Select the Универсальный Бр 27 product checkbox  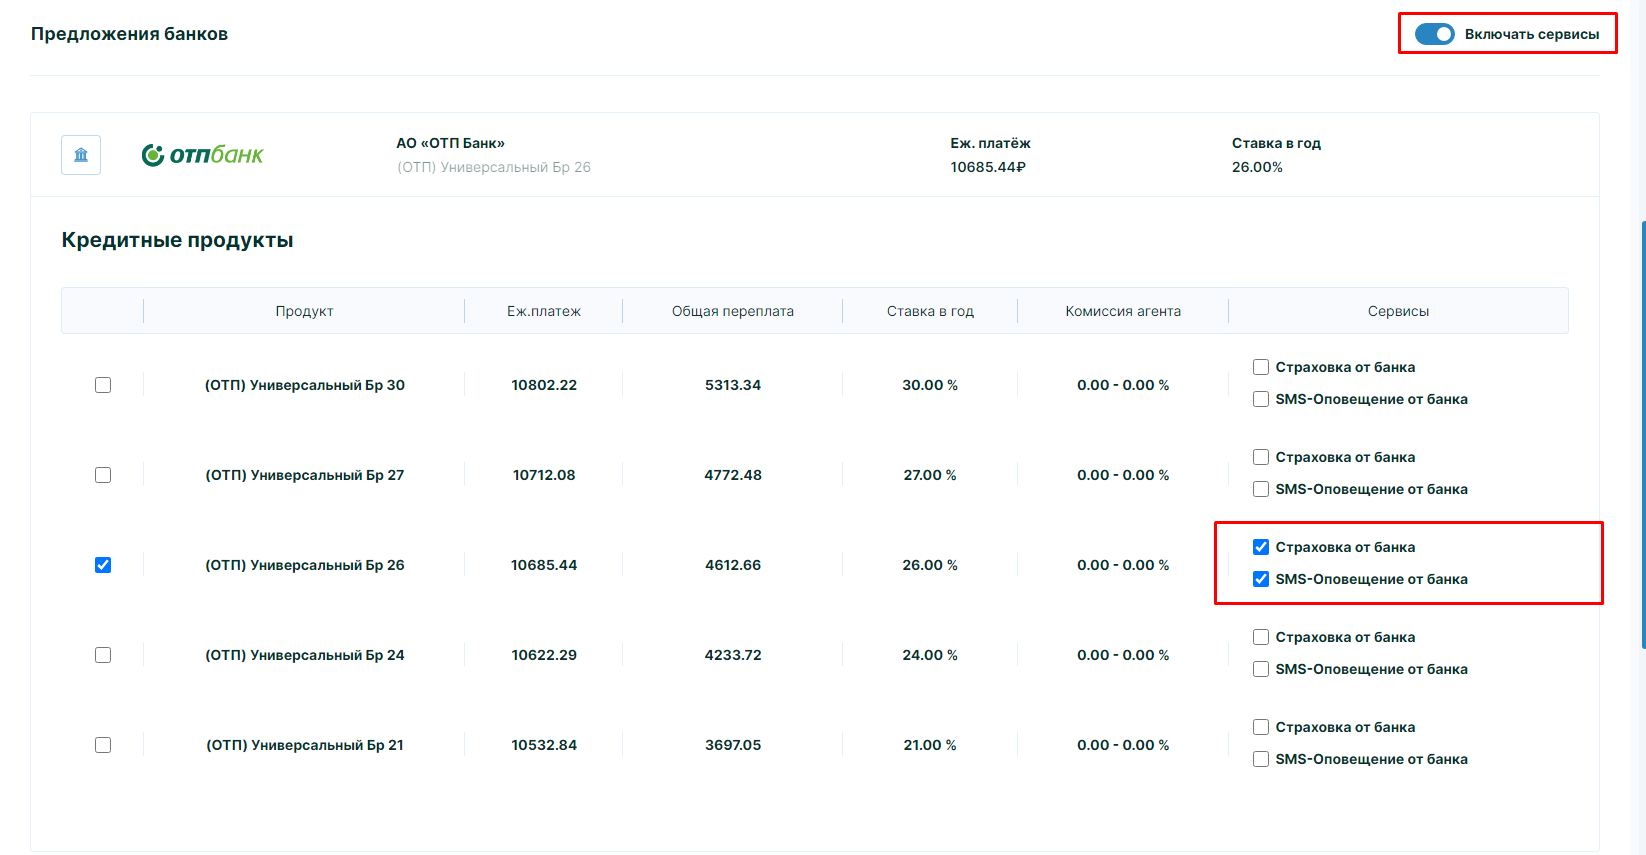(103, 475)
